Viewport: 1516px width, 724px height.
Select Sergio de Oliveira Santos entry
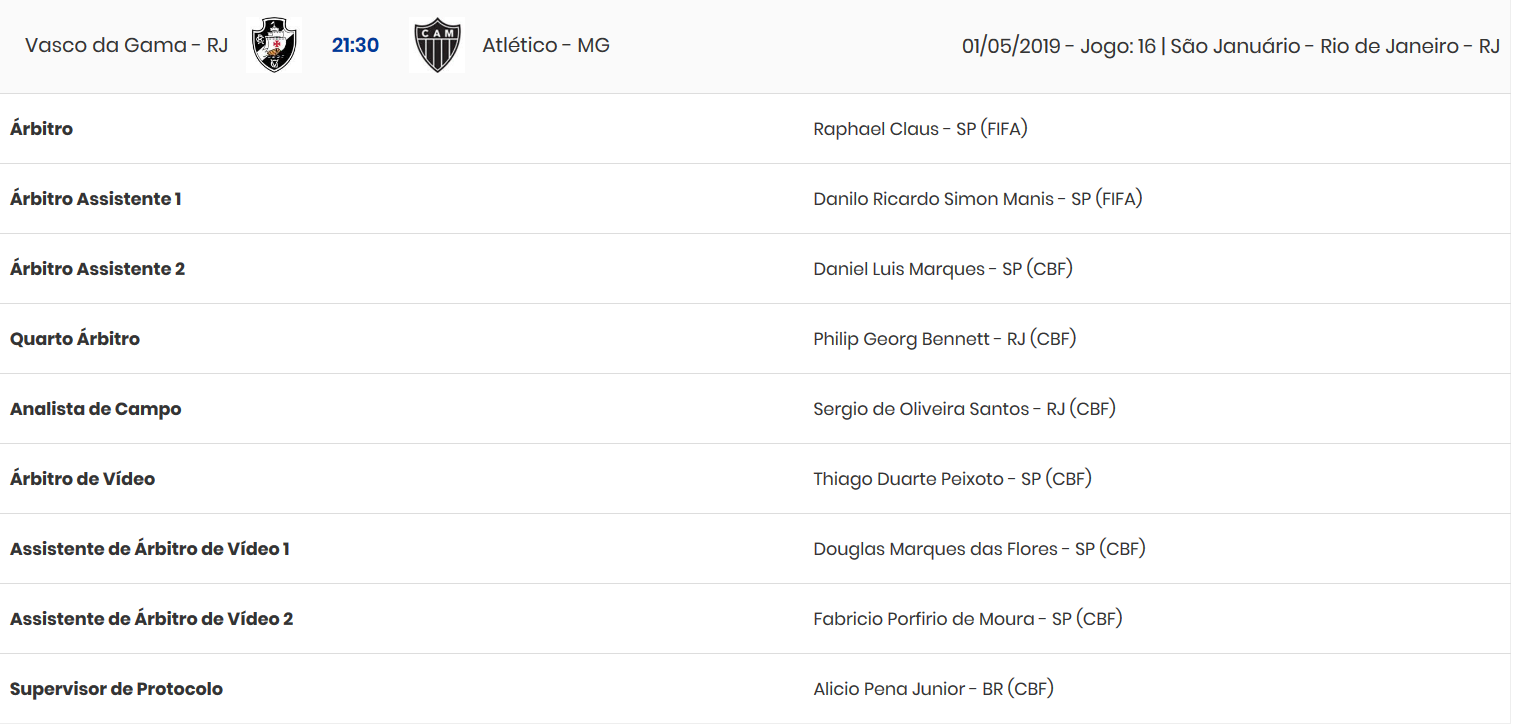tap(964, 409)
